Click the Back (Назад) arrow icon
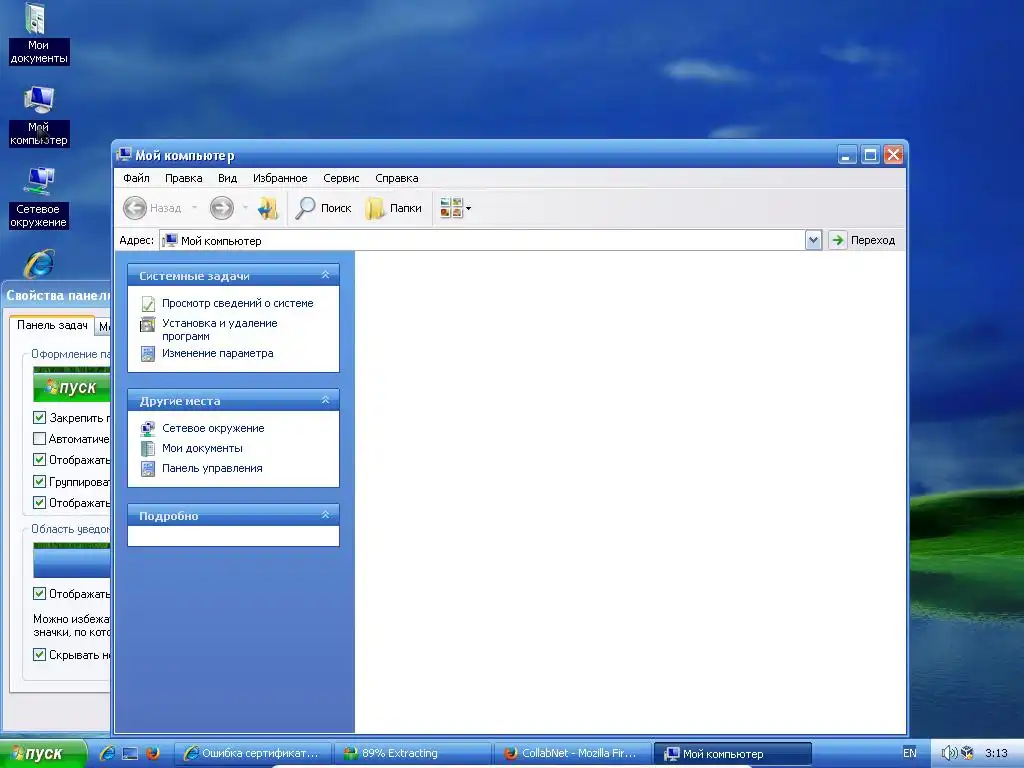Viewport: 1024px width, 768px height. point(135,208)
